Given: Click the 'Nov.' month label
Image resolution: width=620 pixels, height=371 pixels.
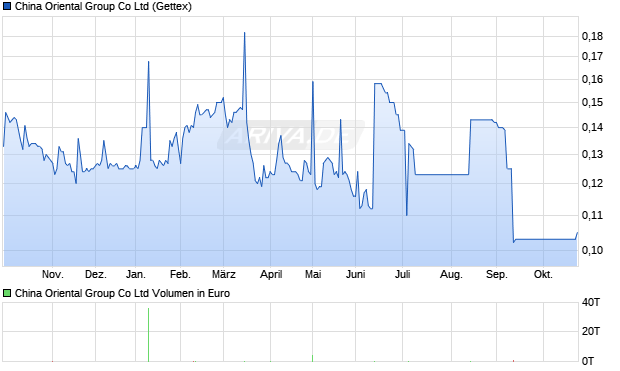Looking at the screenshot, I should tap(53, 274).
